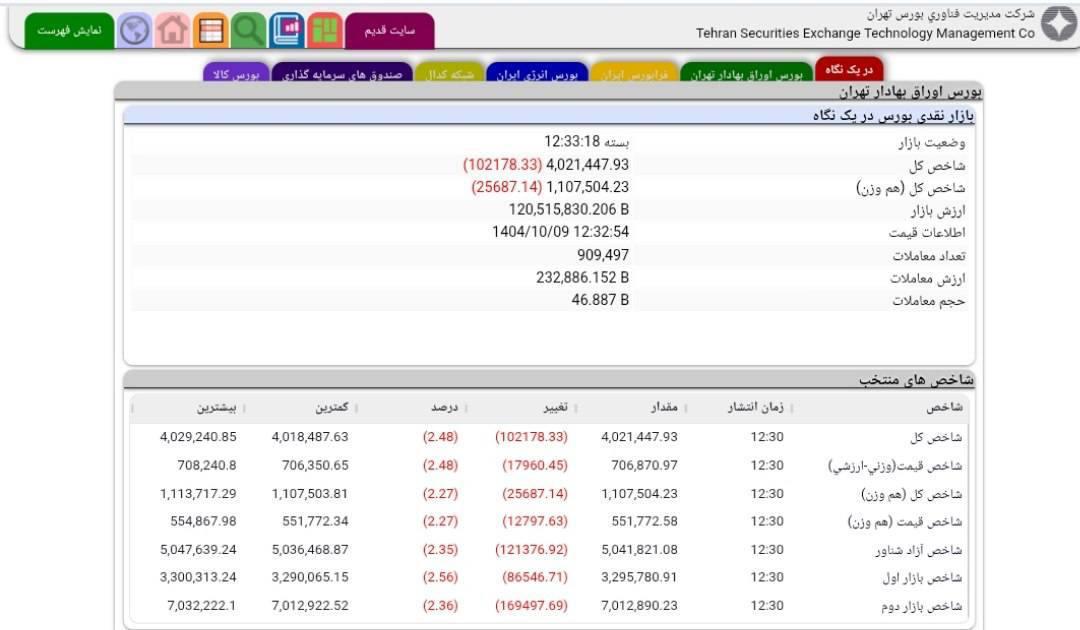Open the orange market watch table icon
Viewport: 1080px width, 630px height.
pos(210,29)
